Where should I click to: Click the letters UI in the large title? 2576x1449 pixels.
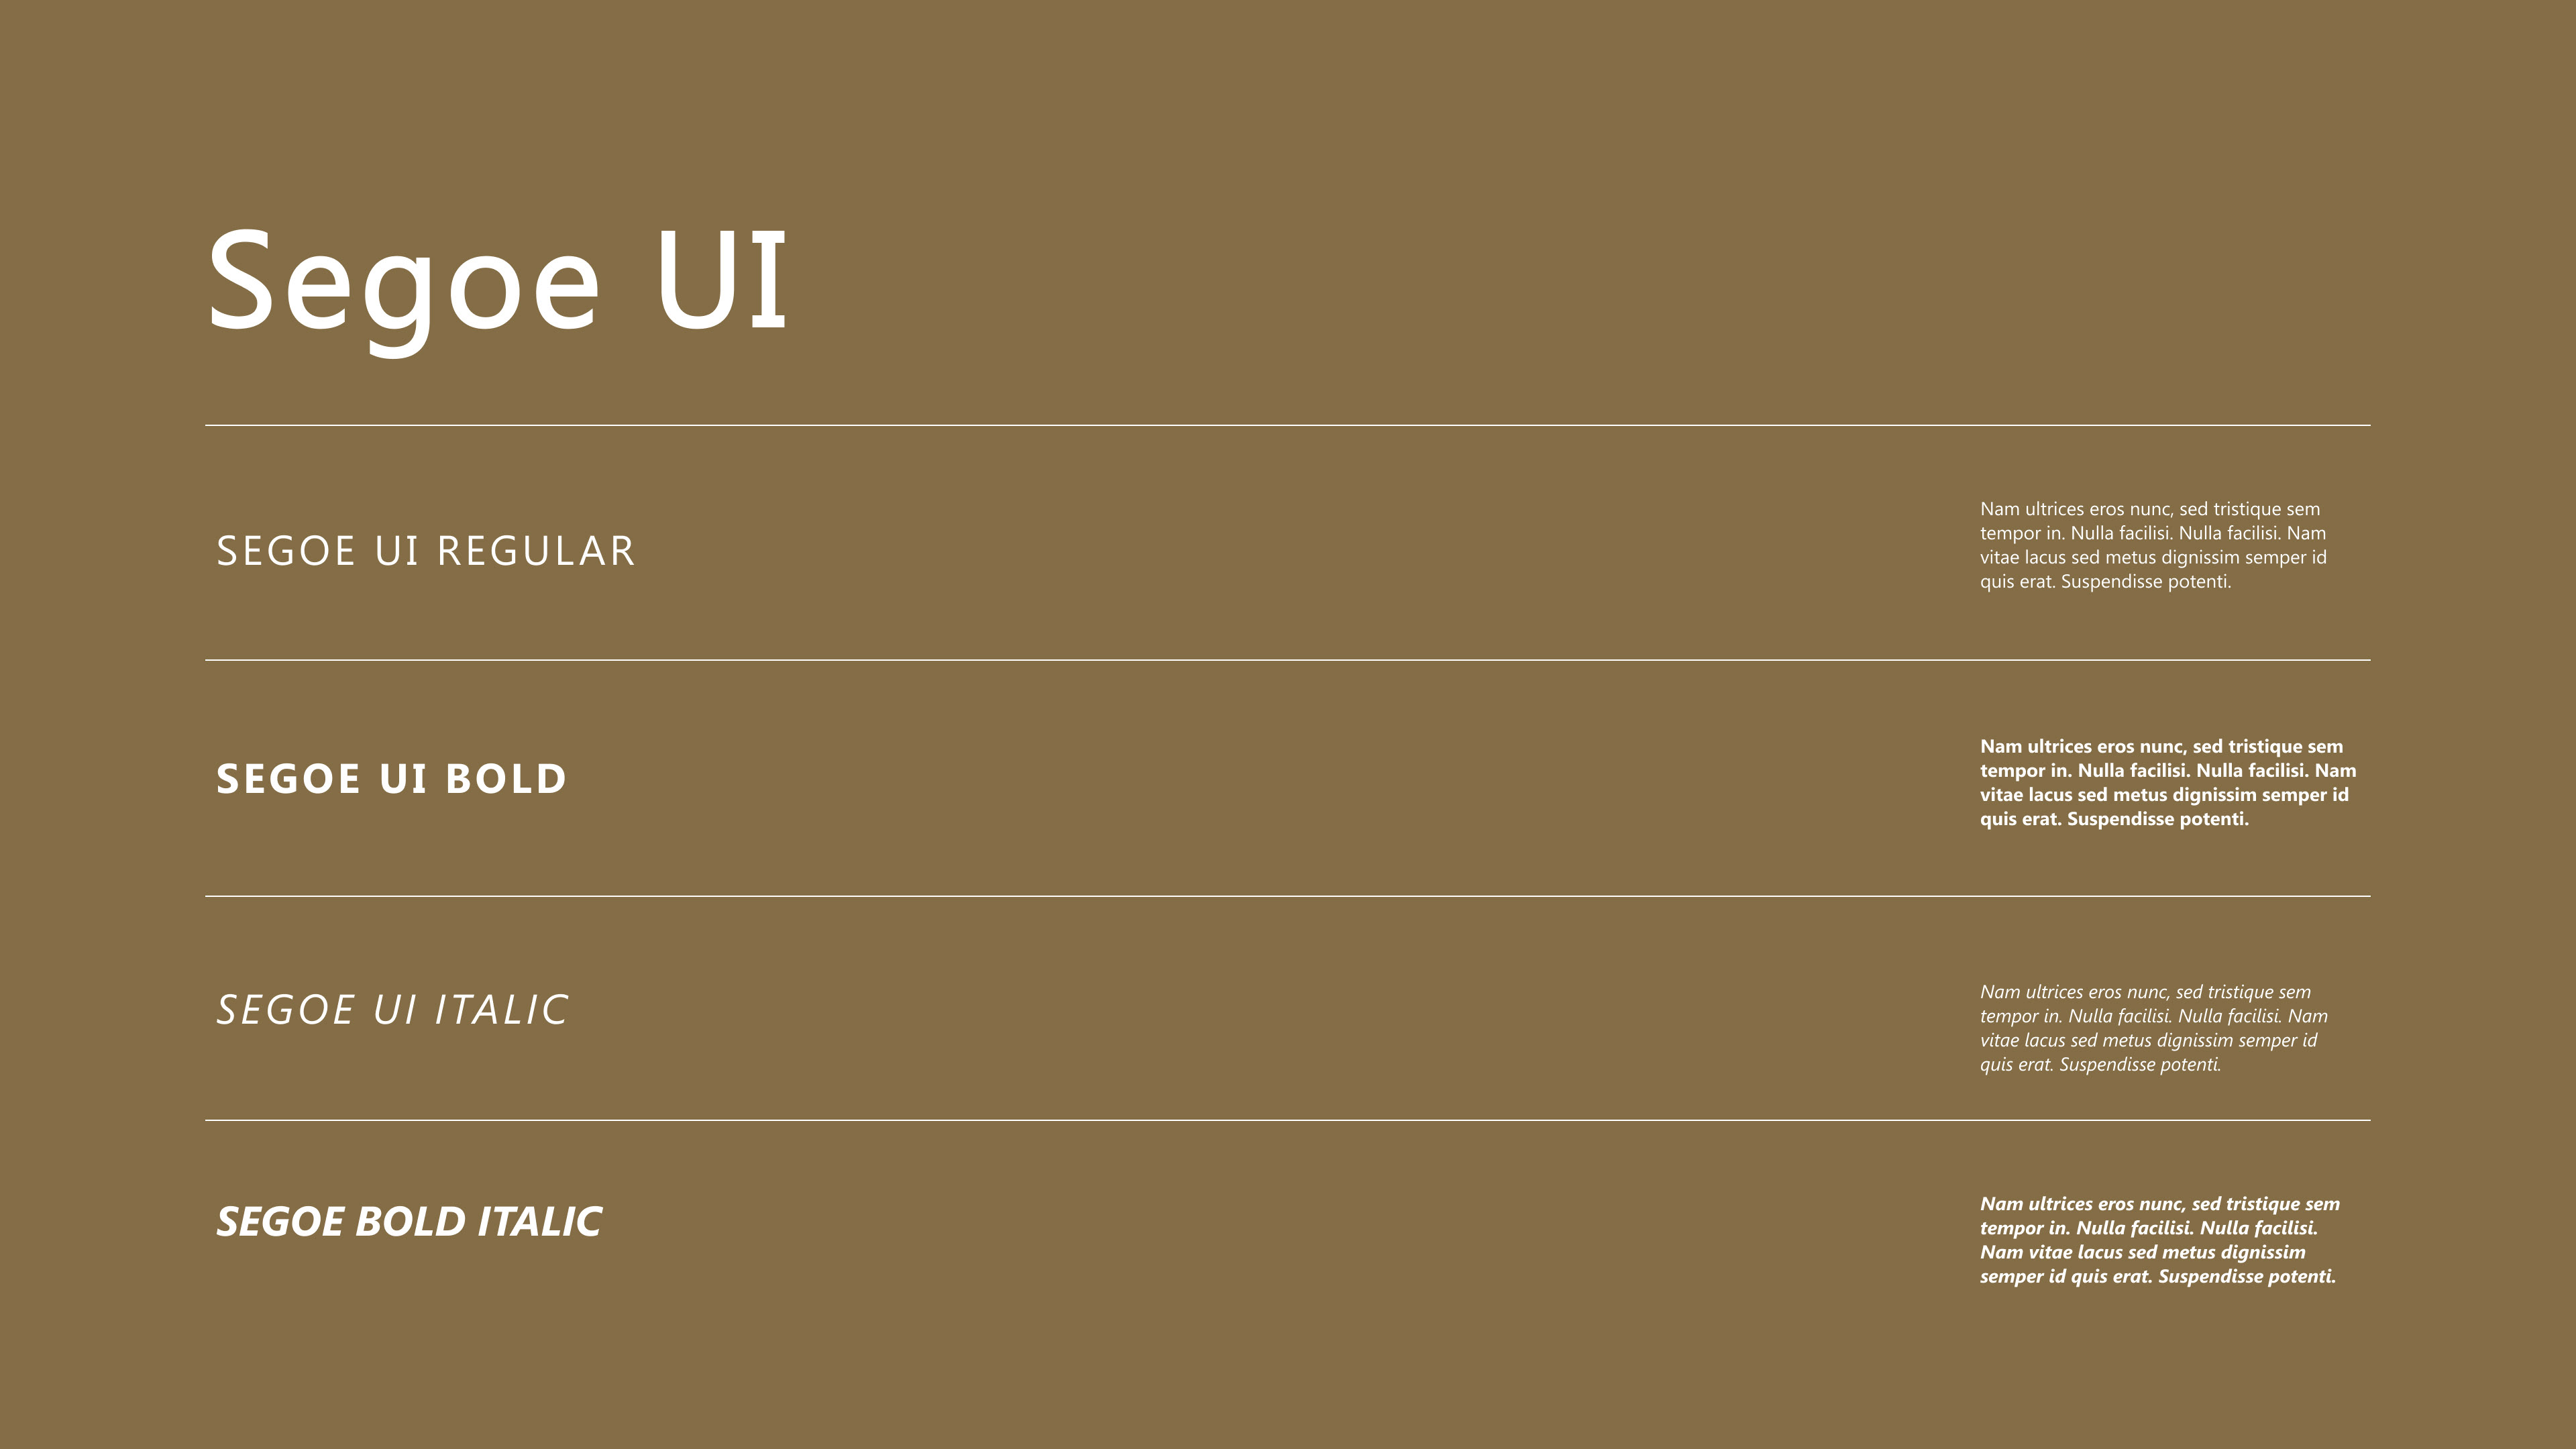click(x=722, y=280)
